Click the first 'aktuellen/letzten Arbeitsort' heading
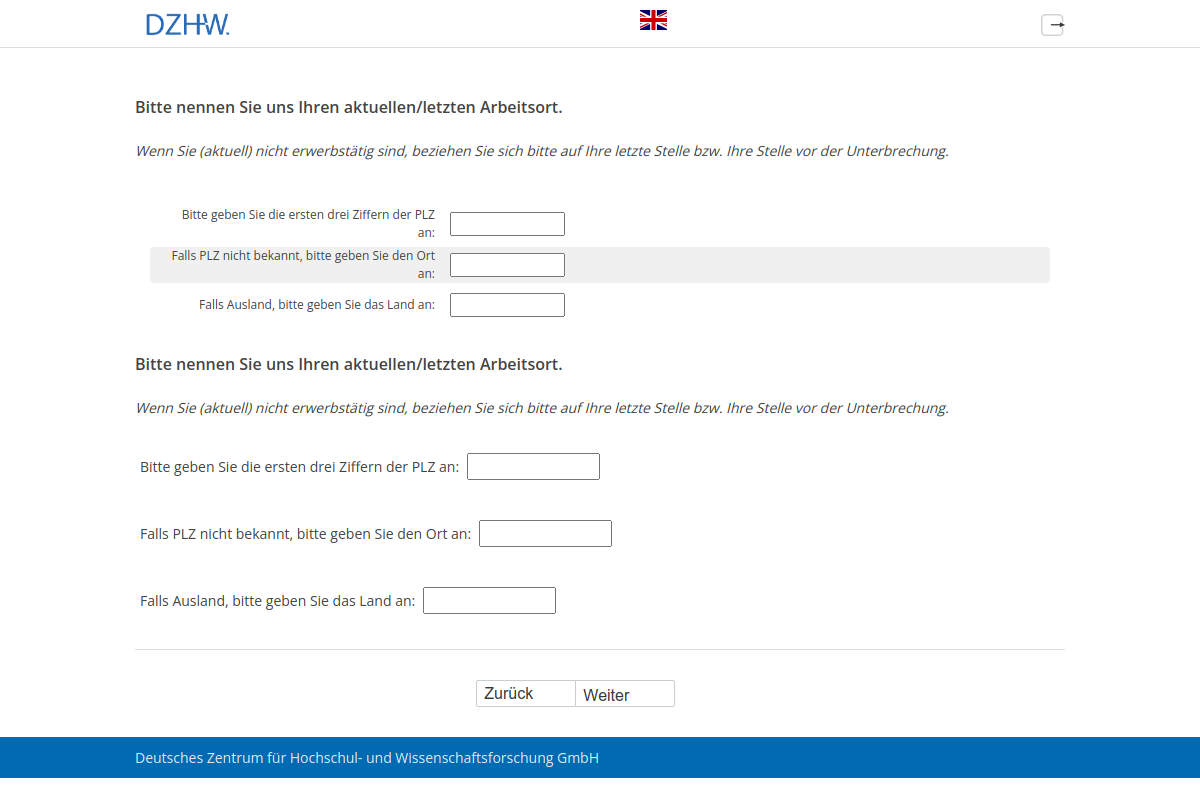The width and height of the screenshot is (1200, 787). tap(348, 107)
